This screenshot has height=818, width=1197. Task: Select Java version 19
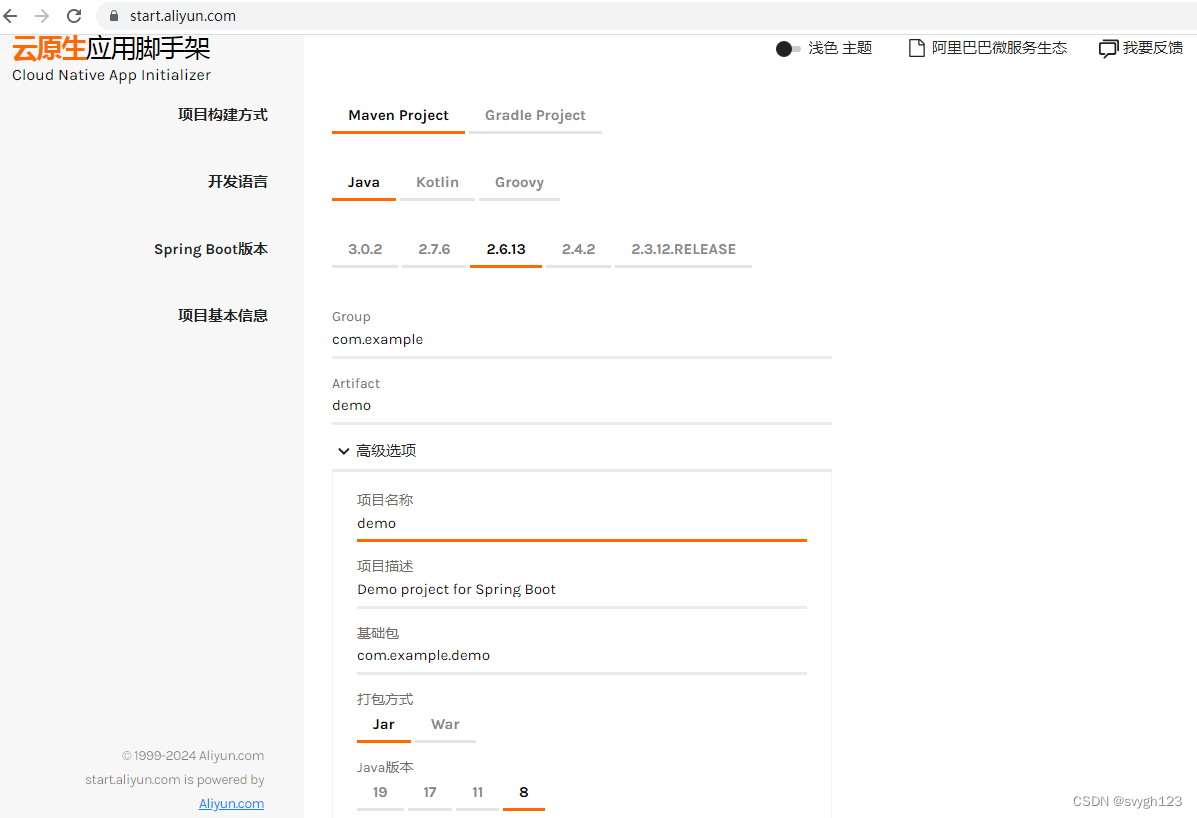pos(380,793)
